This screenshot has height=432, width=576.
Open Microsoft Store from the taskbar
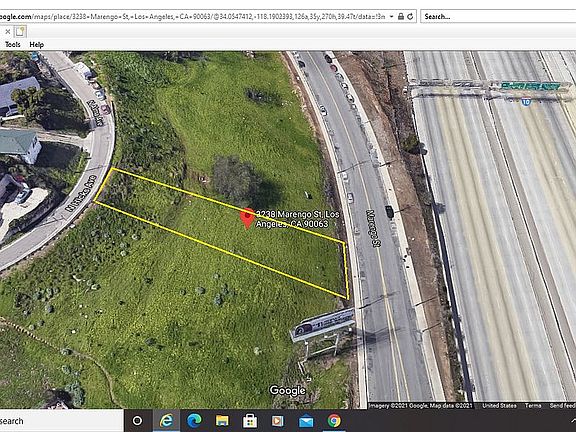coord(250,421)
